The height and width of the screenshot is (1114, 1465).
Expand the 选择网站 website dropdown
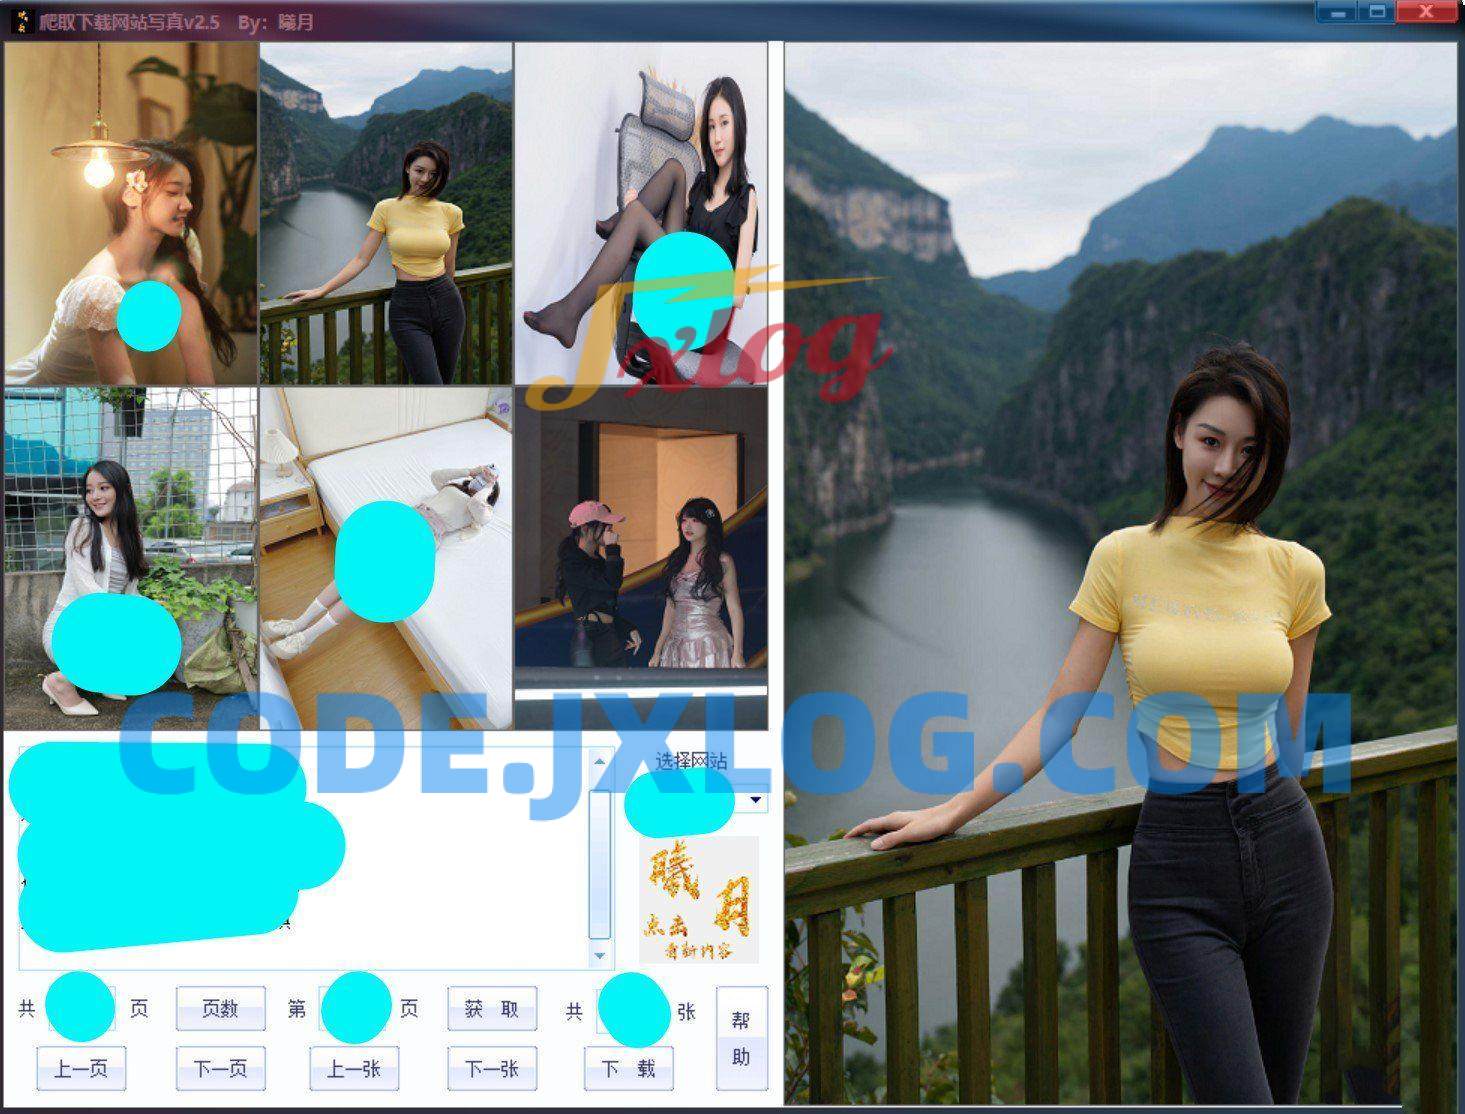(x=754, y=800)
